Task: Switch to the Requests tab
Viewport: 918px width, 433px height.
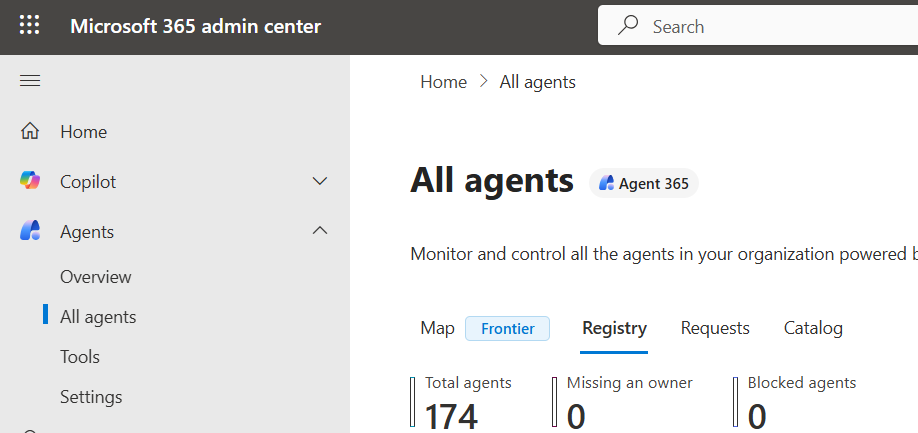Action: pyautogui.click(x=715, y=328)
